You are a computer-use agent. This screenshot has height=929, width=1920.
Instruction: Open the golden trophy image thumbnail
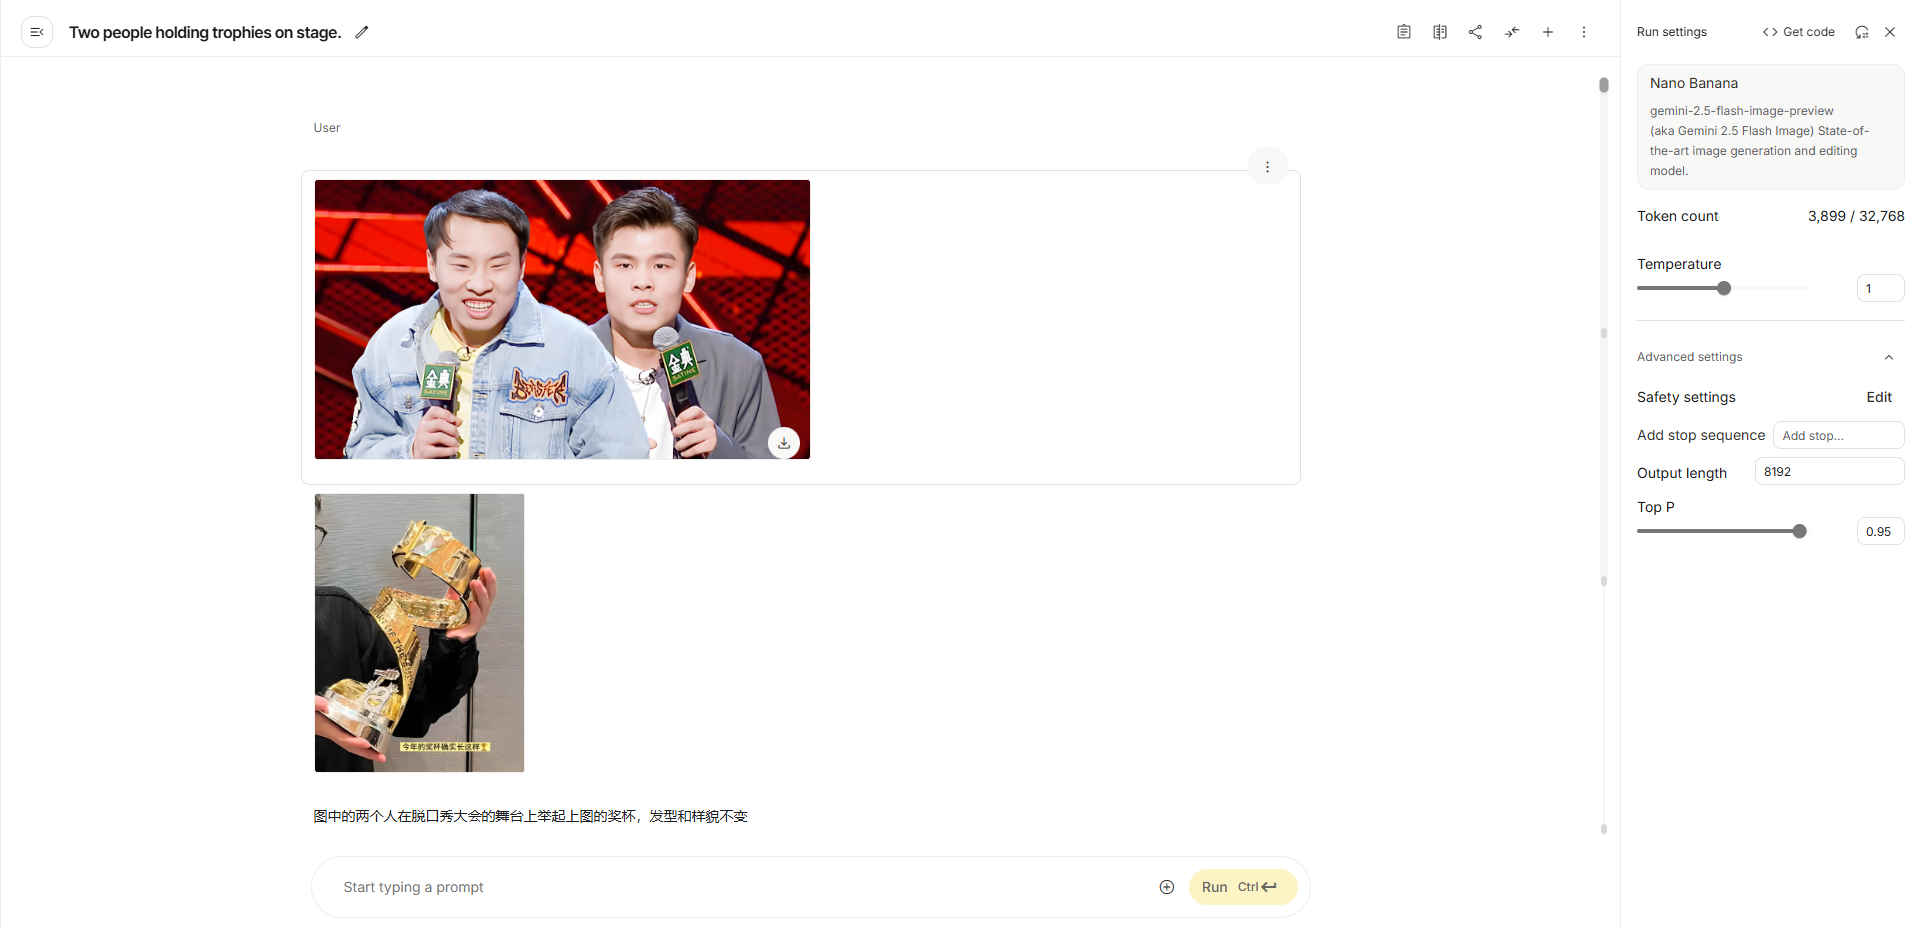[x=419, y=633]
